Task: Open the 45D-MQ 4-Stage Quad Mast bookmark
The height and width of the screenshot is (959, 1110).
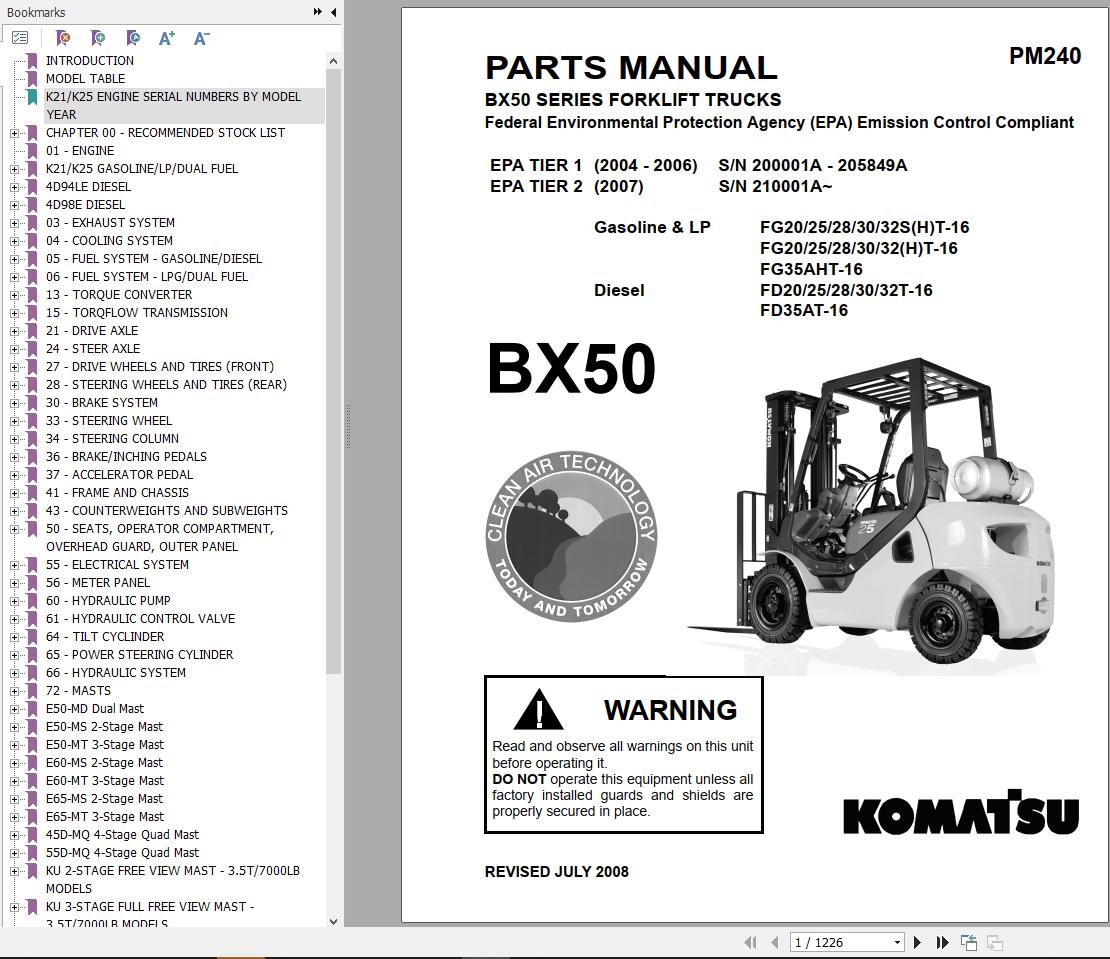Action: click(x=122, y=835)
